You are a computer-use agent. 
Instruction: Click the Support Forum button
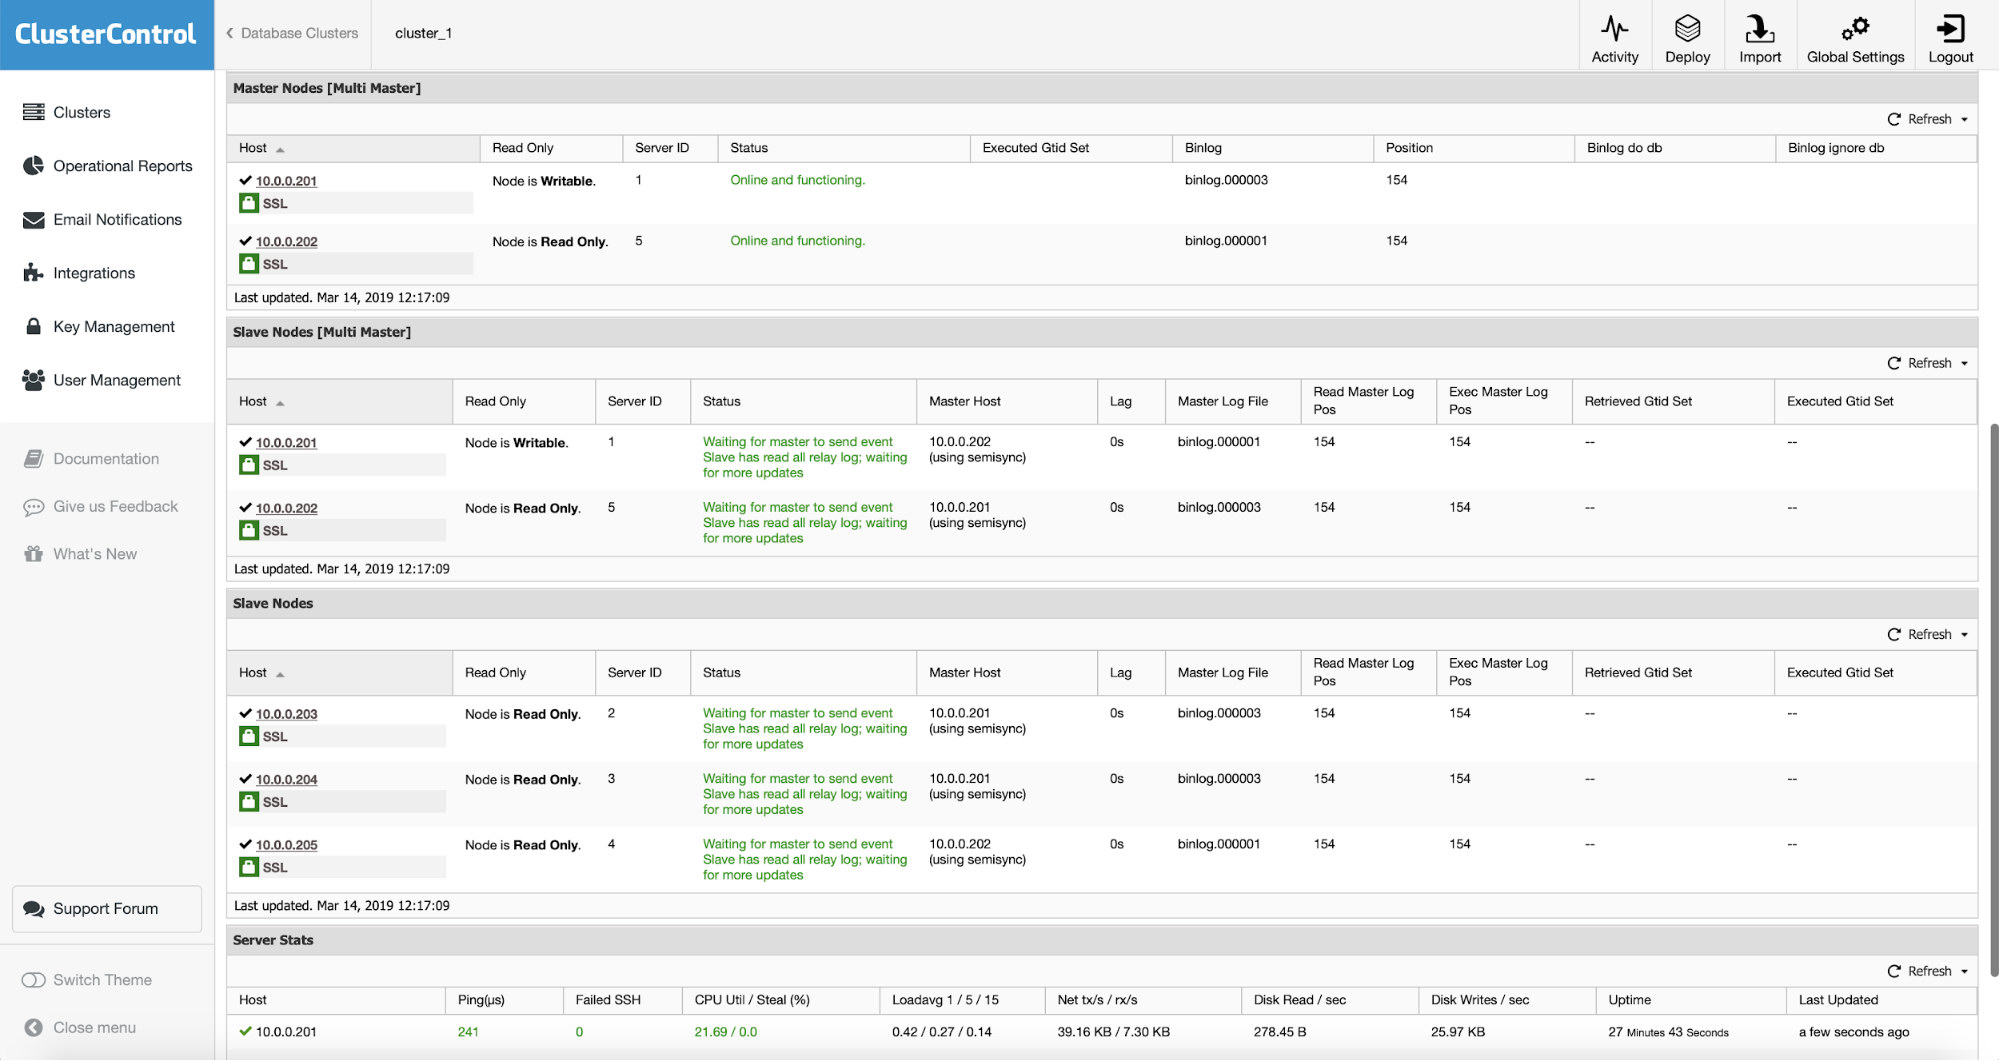[x=107, y=908]
